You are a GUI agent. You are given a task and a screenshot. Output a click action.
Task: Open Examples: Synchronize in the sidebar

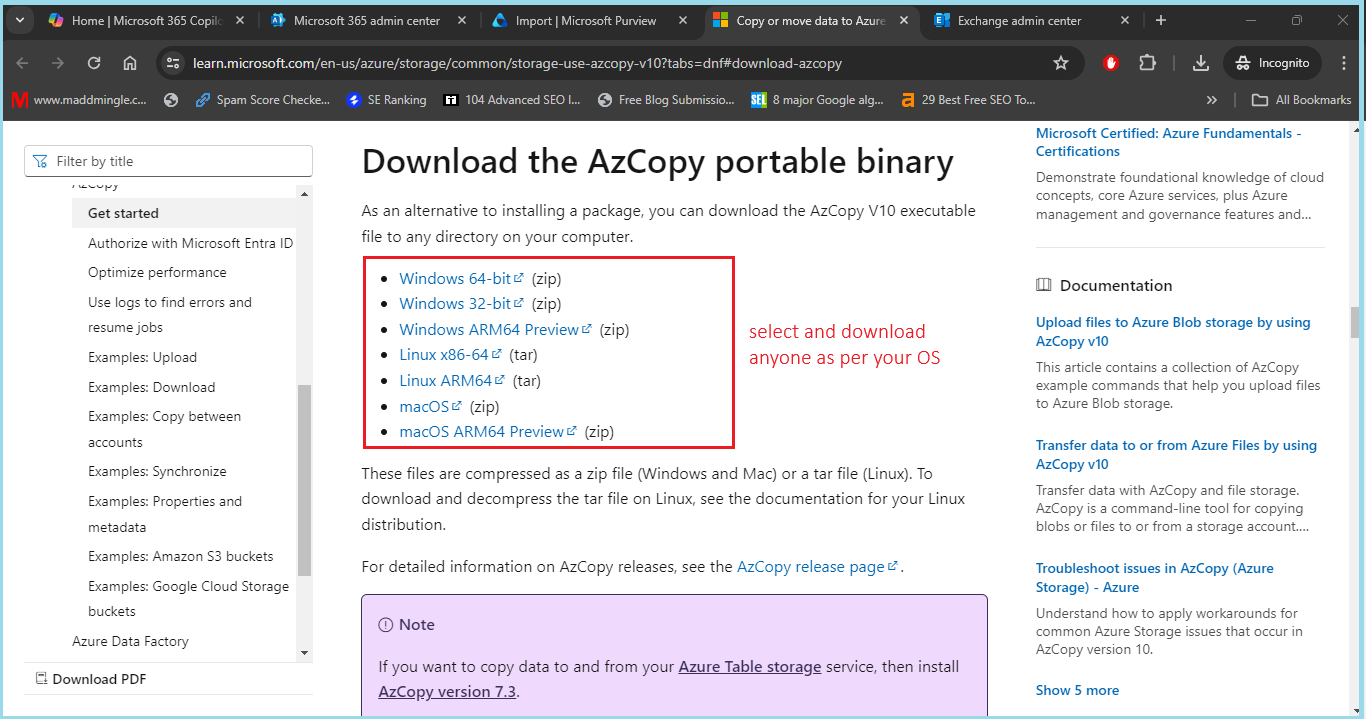pyautogui.click(x=157, y=471)
